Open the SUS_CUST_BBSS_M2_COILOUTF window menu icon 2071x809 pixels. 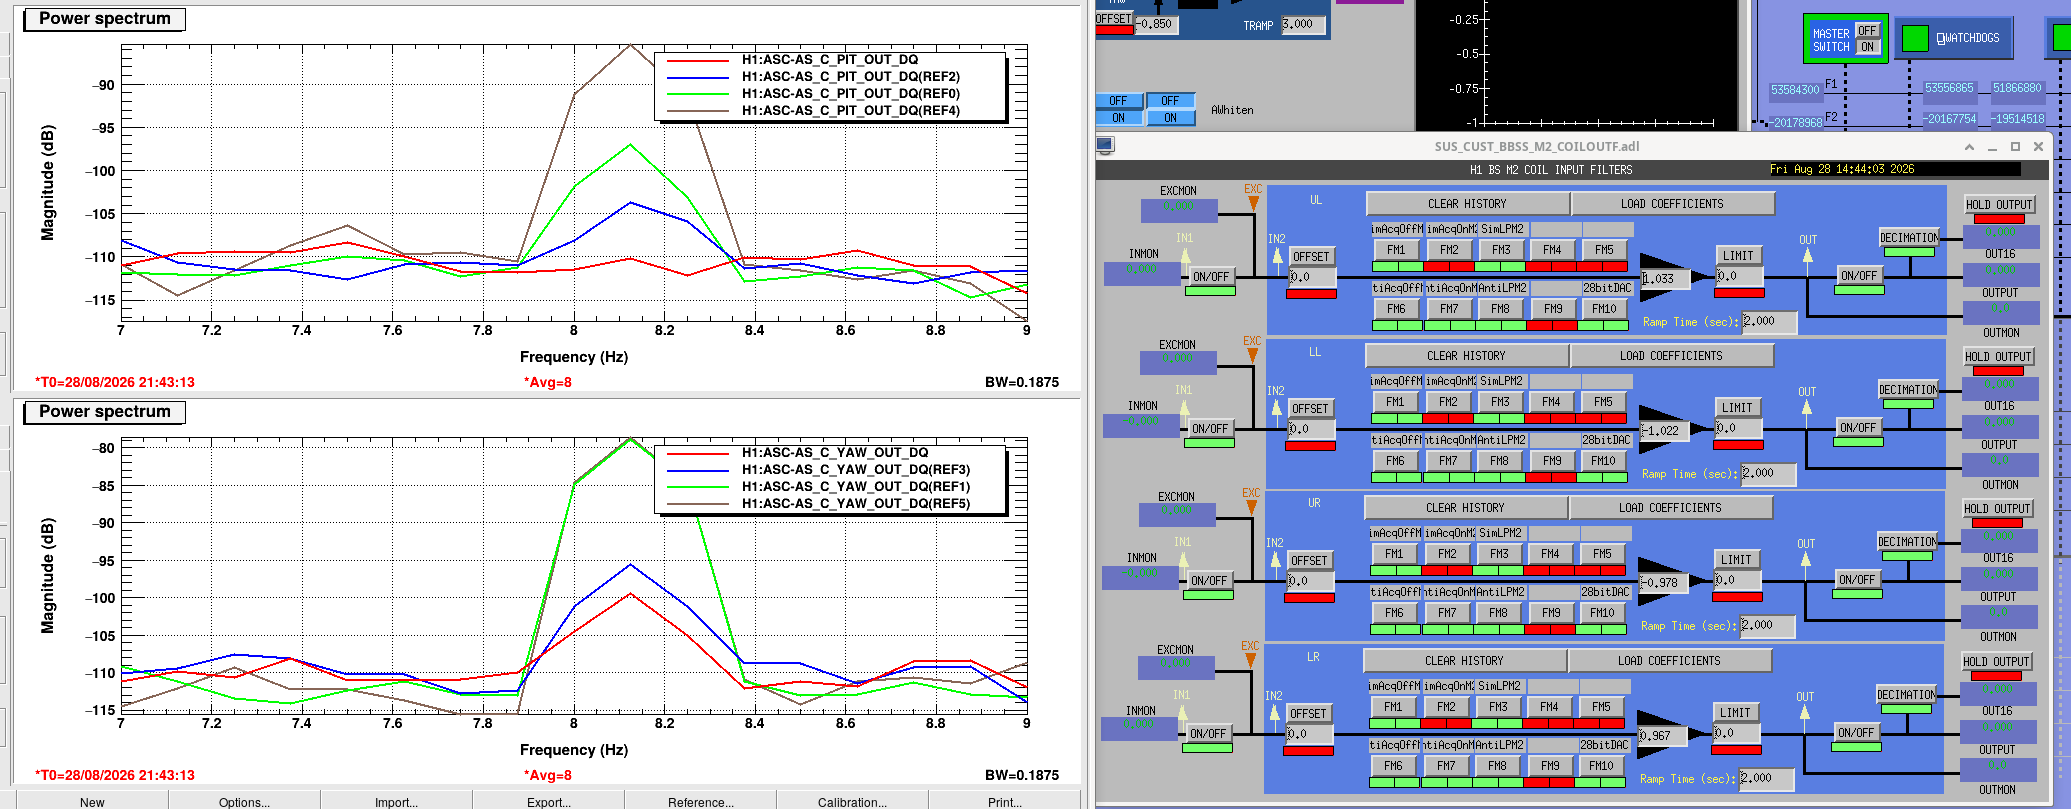(x=1105, y=145)
